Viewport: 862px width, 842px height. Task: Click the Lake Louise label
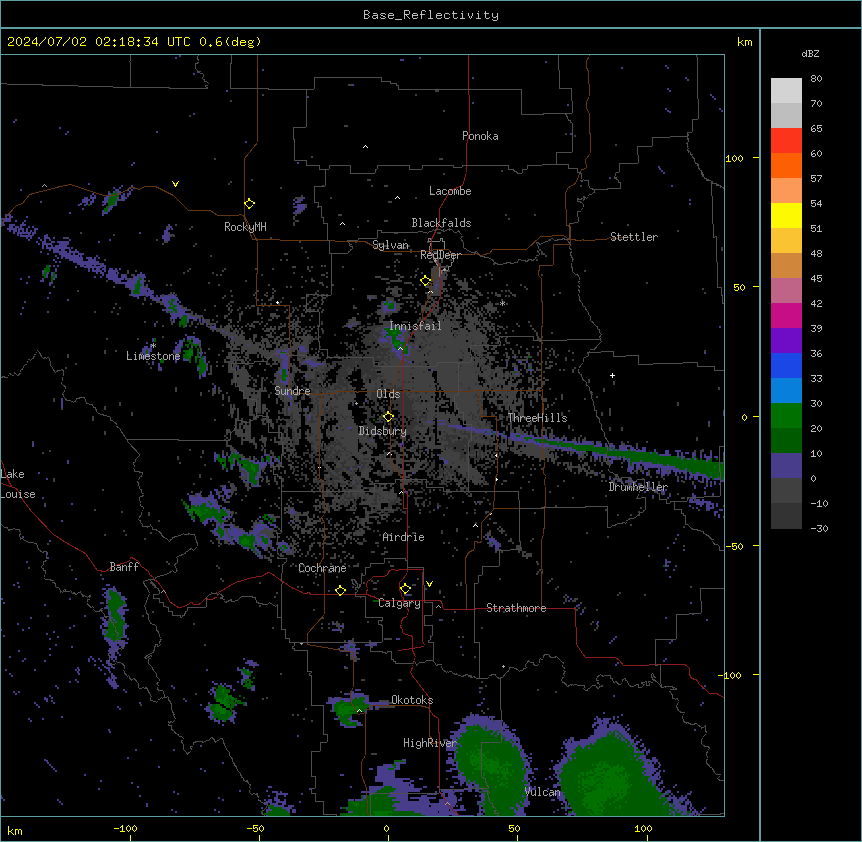[x=18, y=484]
